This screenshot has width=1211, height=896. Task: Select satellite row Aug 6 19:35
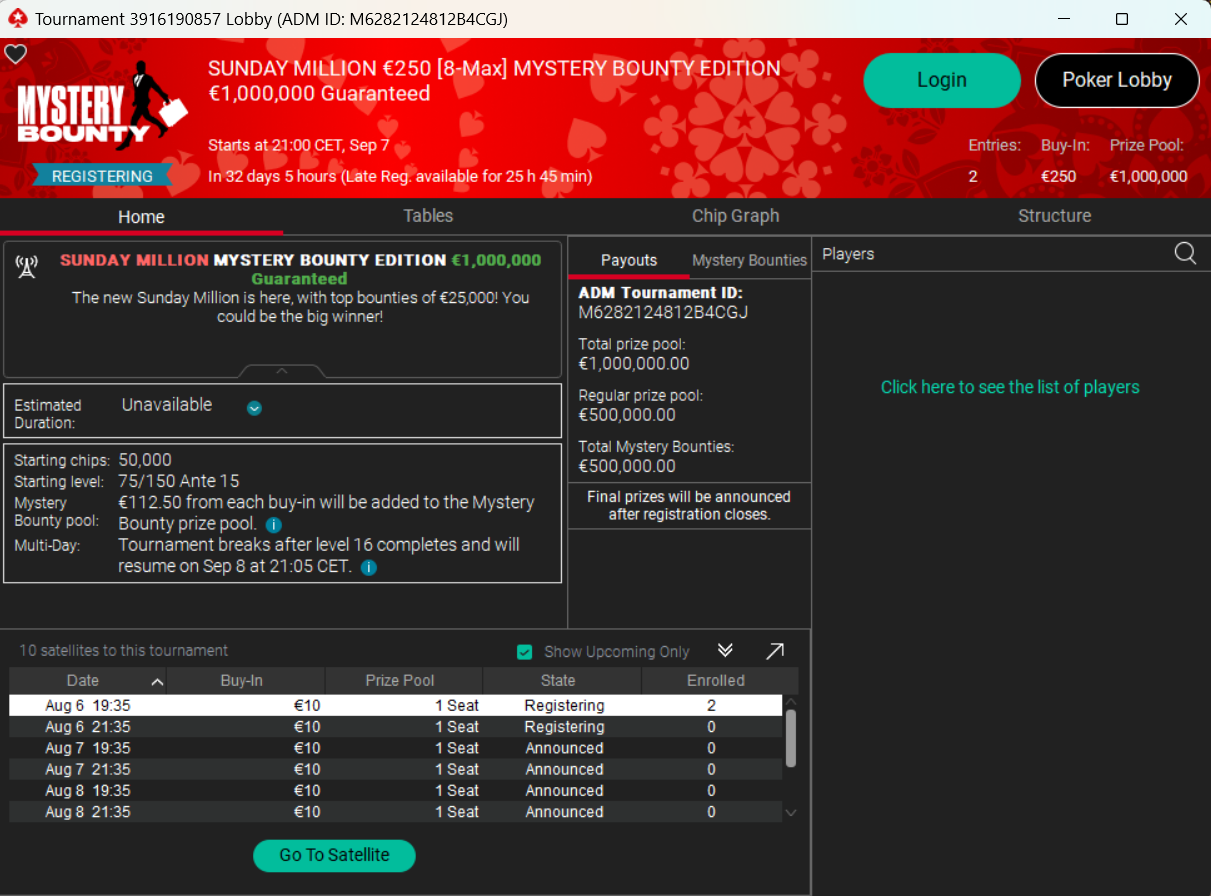coord(396,705)
